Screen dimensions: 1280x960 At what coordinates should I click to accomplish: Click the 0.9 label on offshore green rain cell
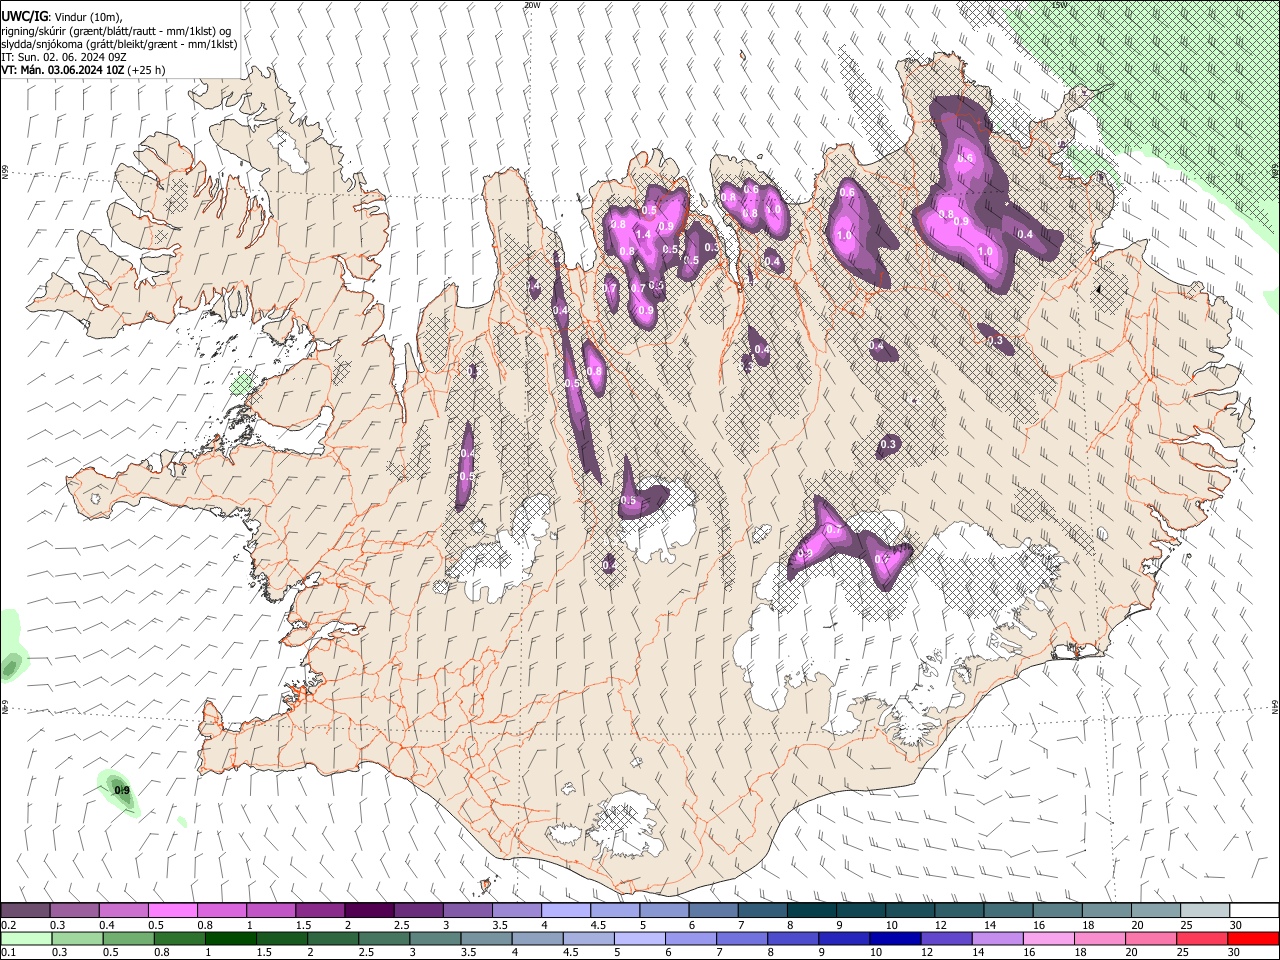(x=122, y=791)
